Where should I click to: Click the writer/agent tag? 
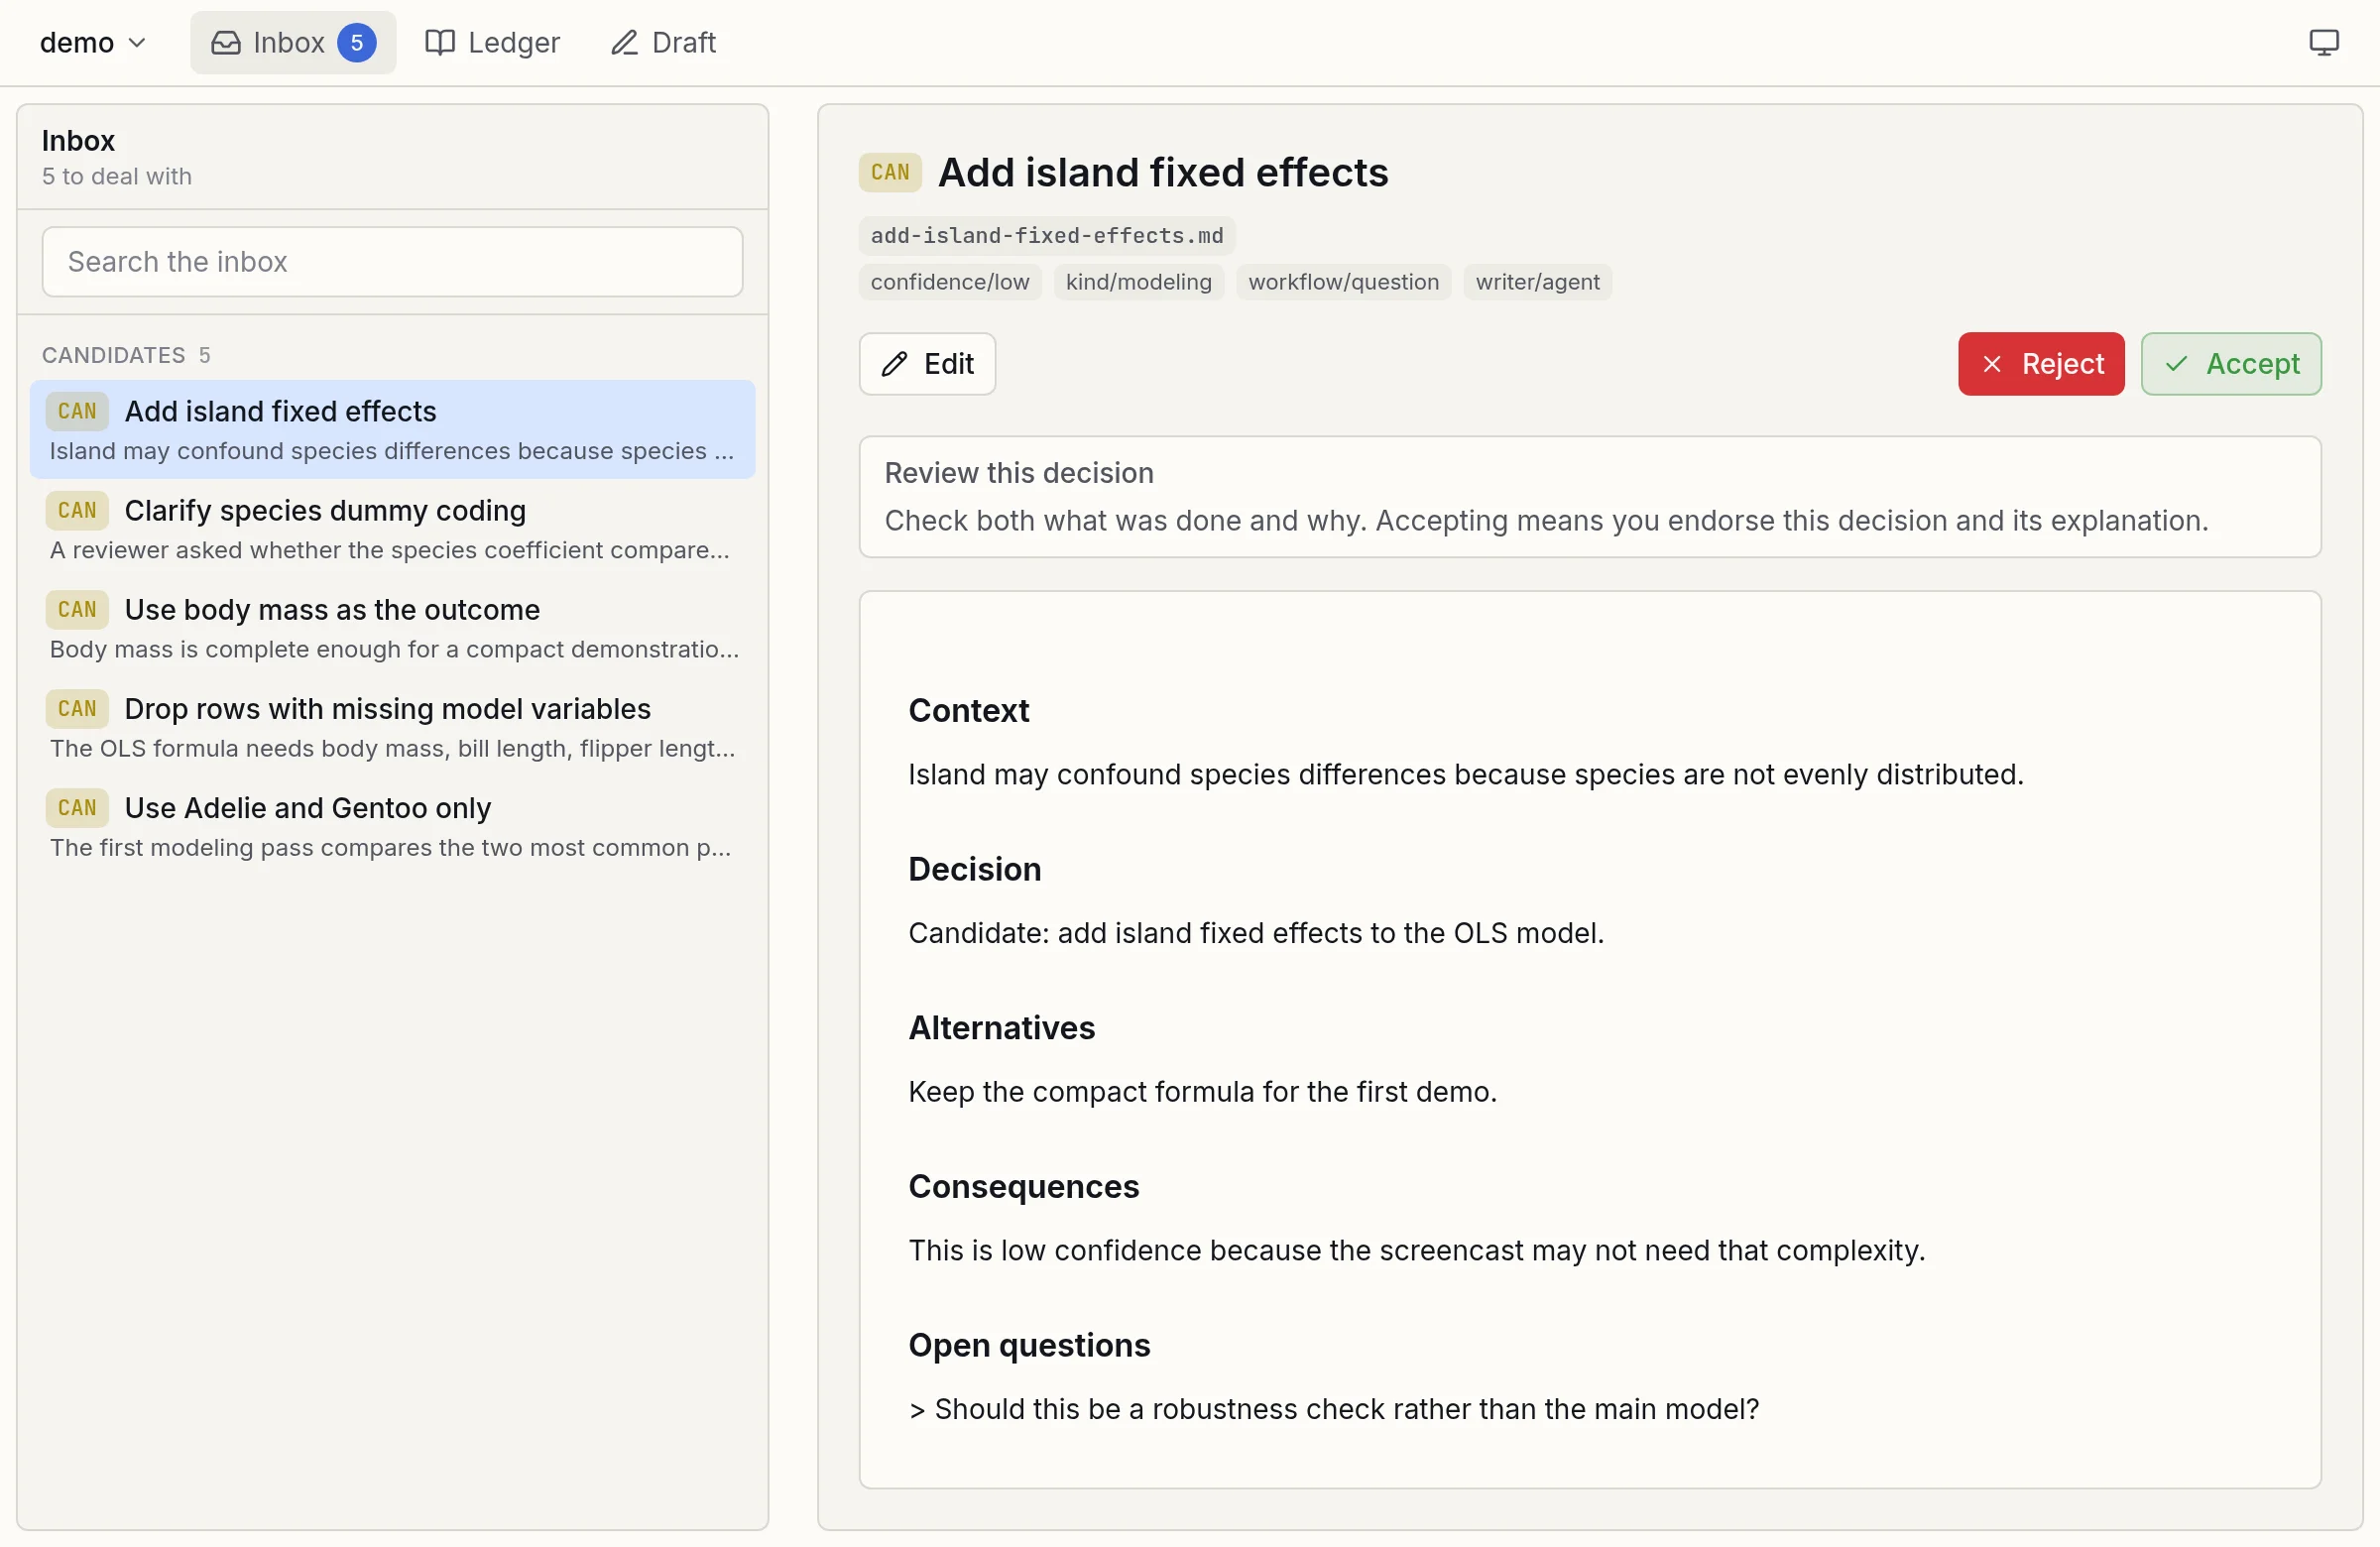pos(1538,281)
